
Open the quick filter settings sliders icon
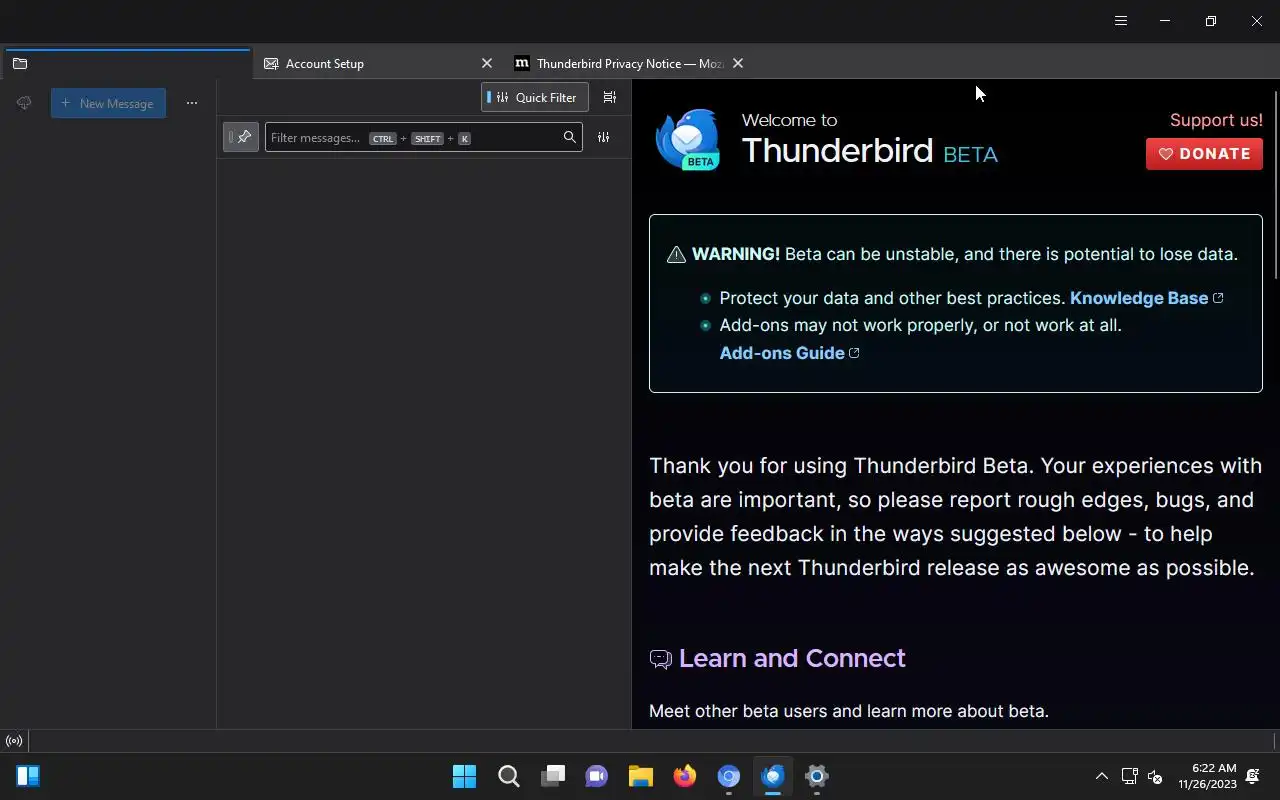[x=604, y=137]
